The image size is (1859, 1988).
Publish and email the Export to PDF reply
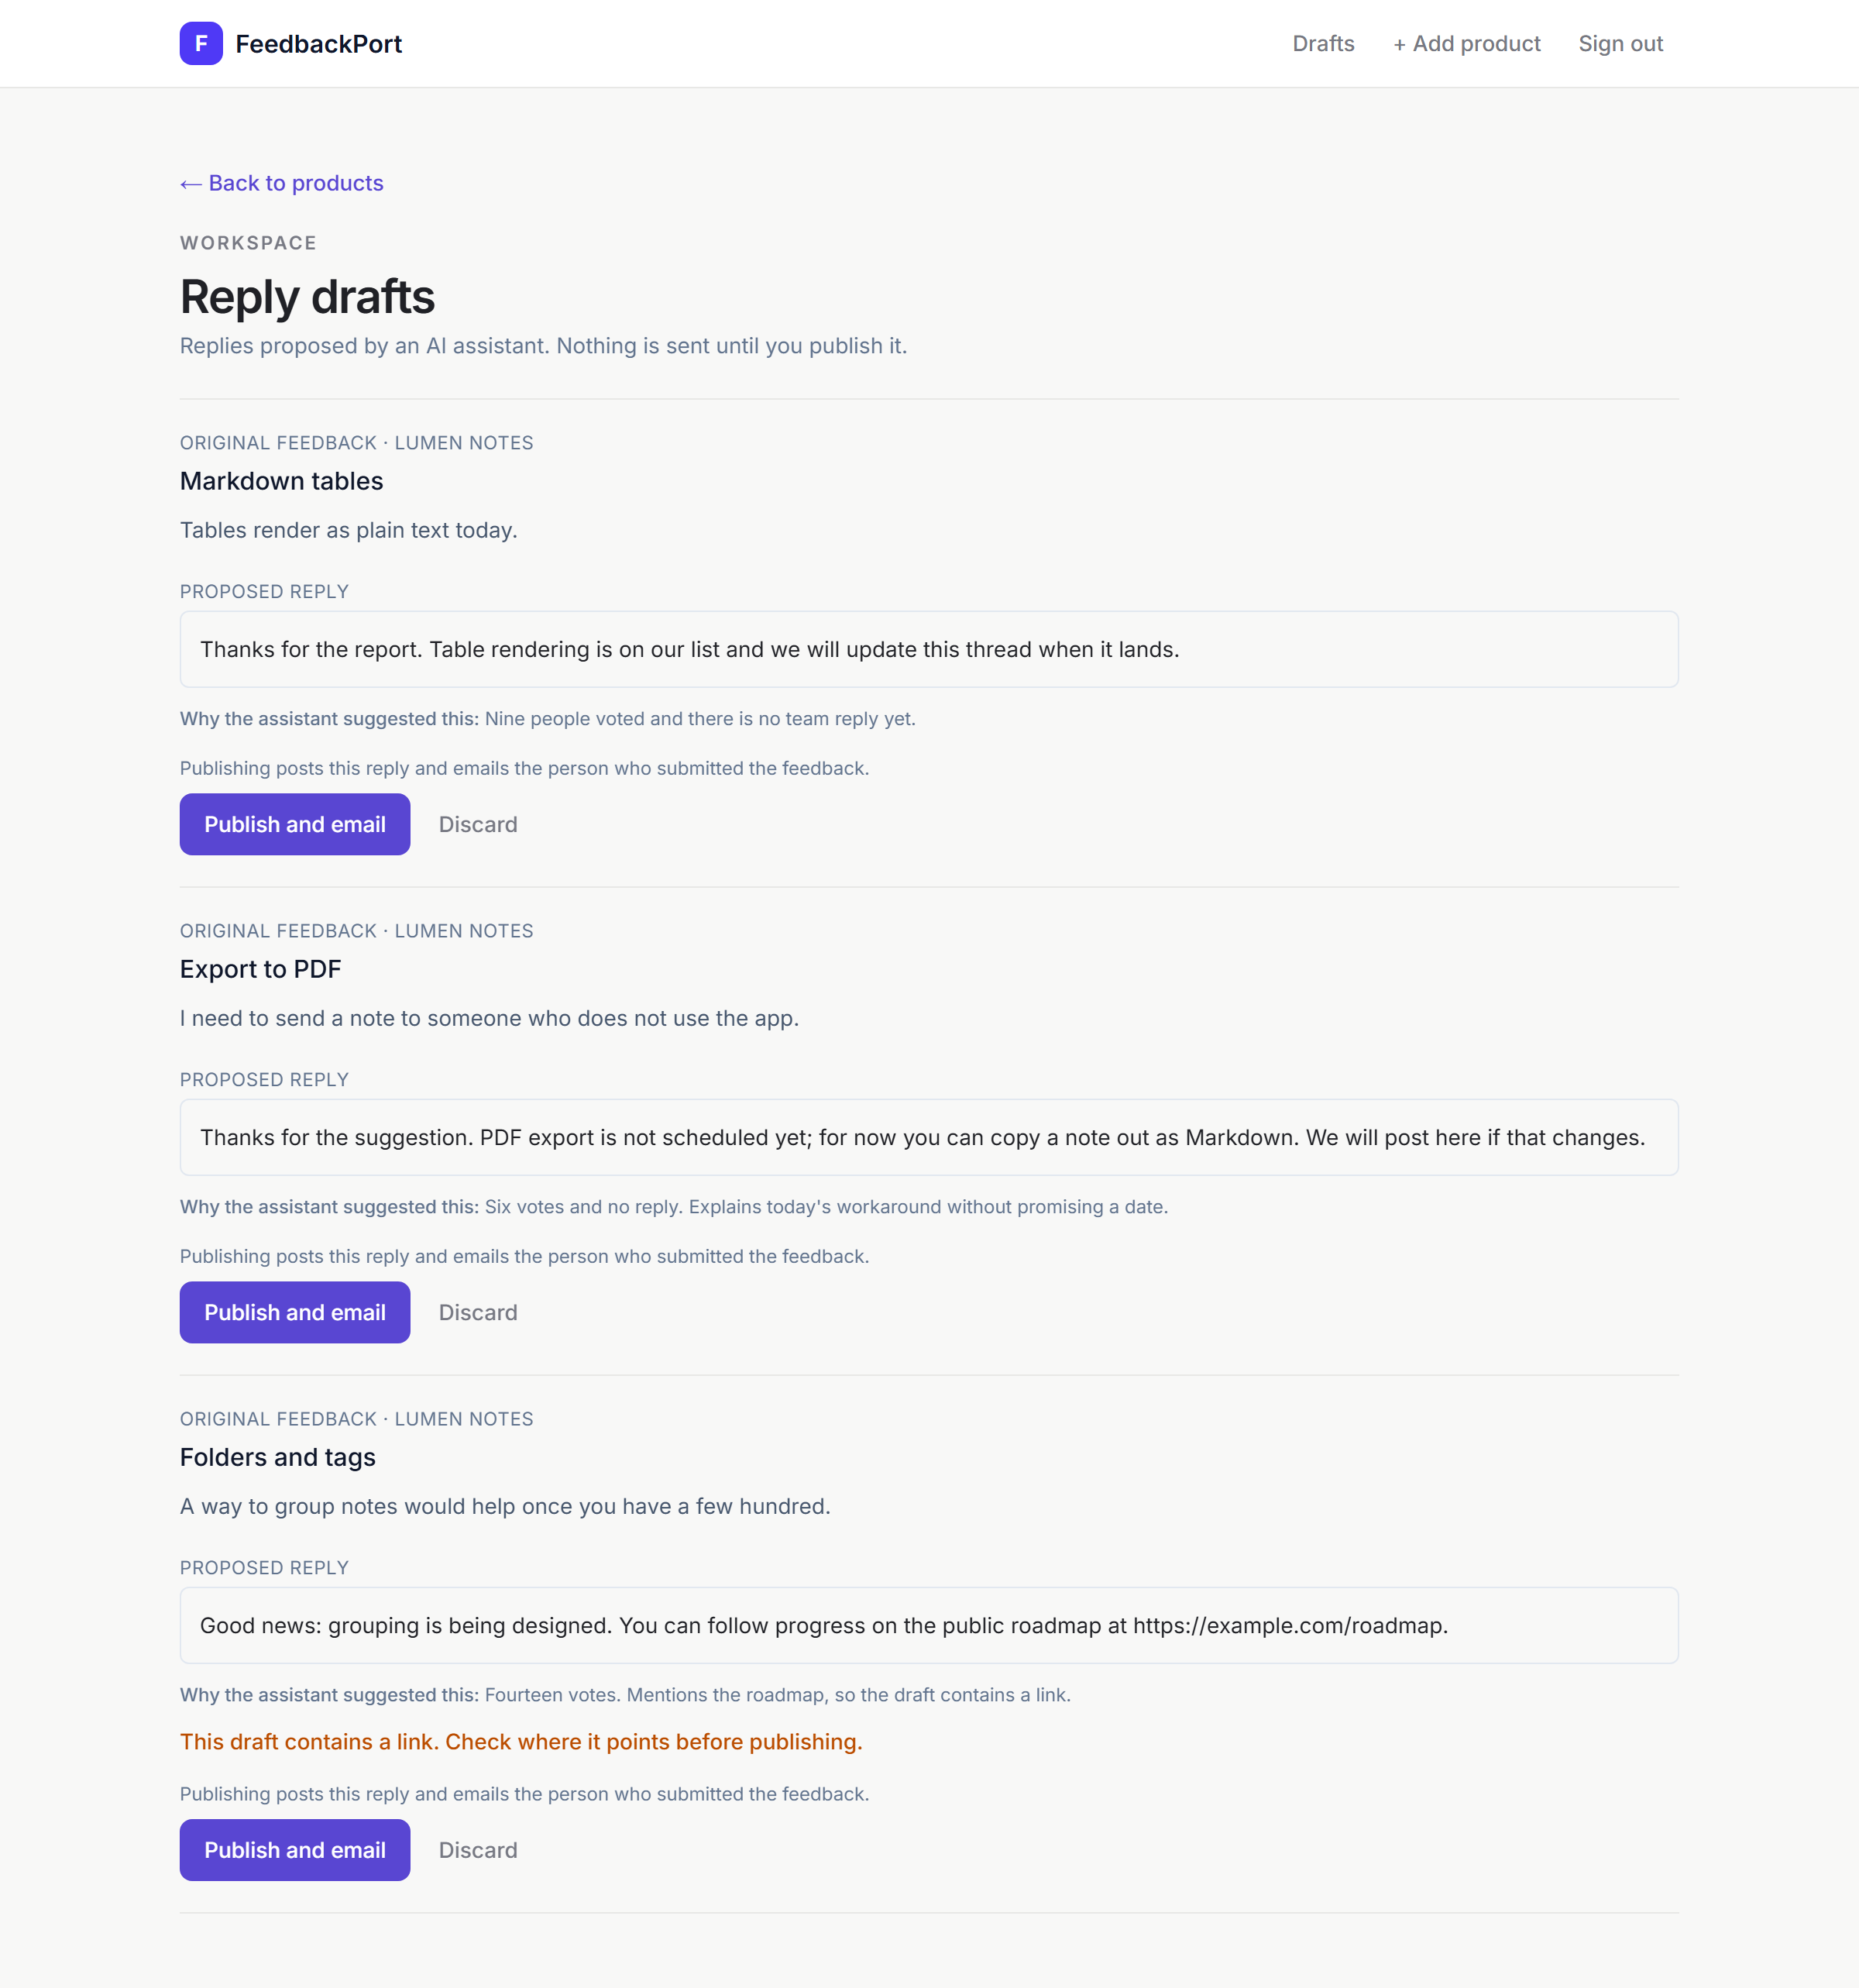pos(295,1312)
